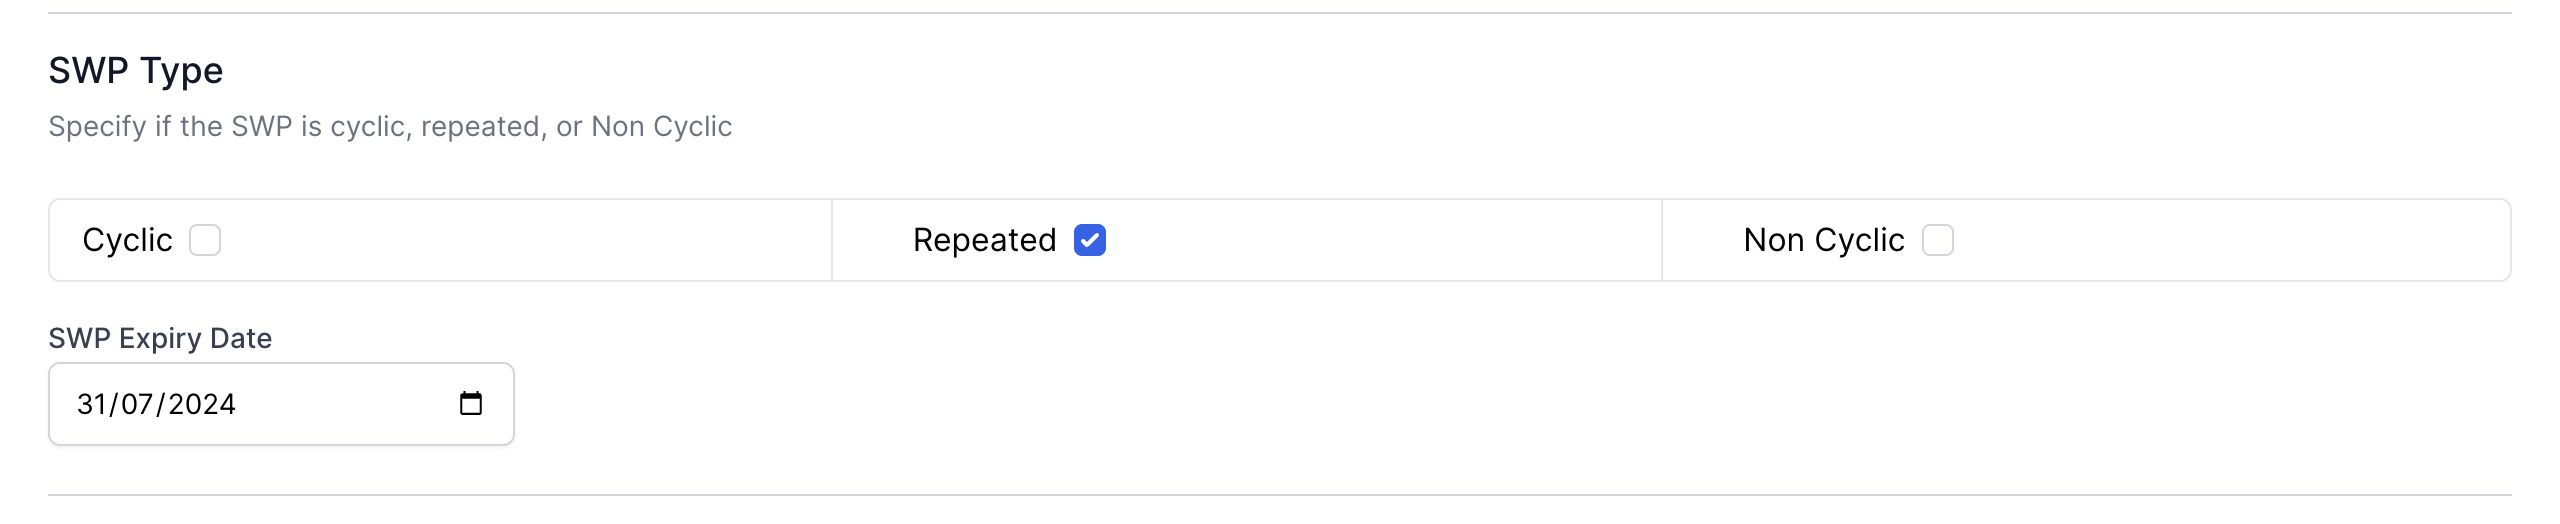Click the divider line above SWP Type
Screen dimensions: 2560x524
[1280, 13]
